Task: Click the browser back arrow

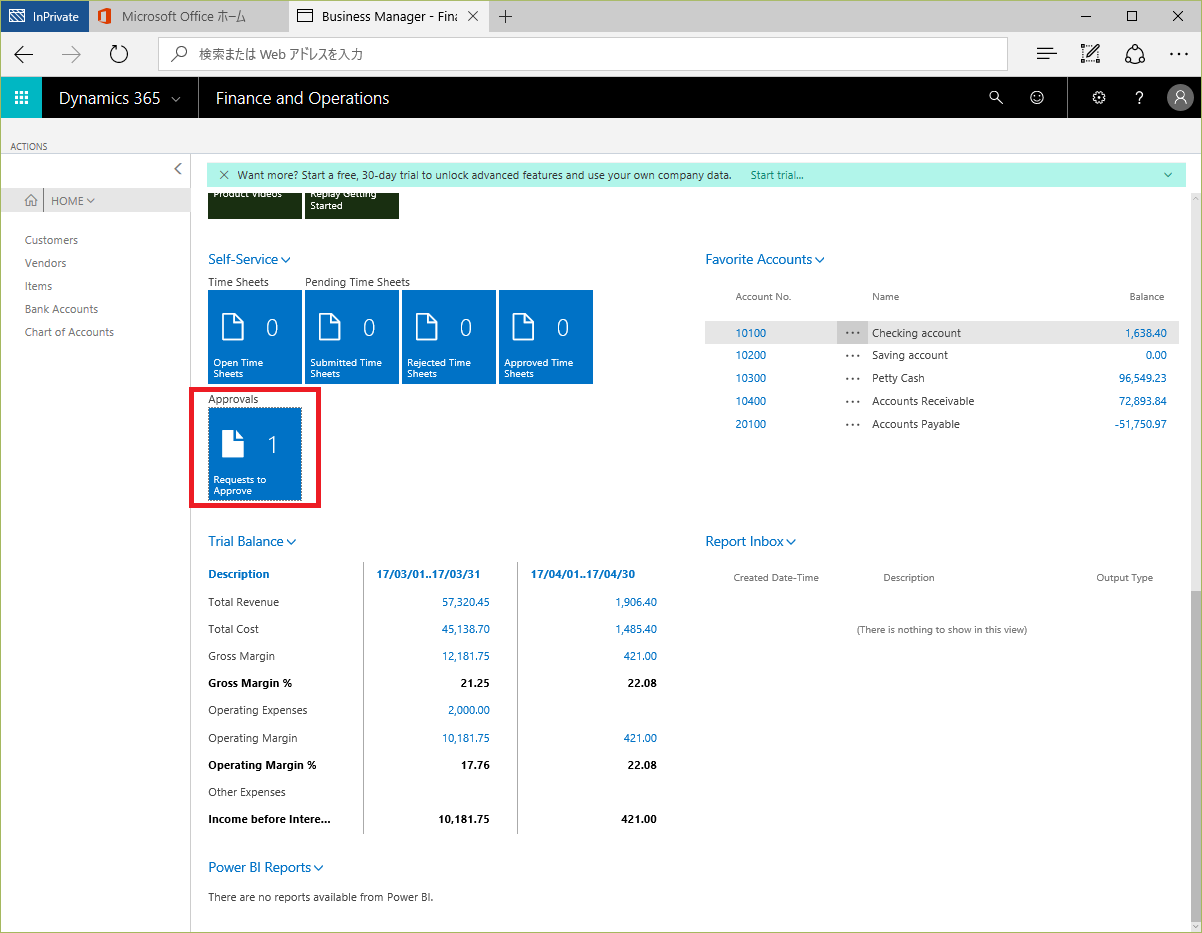Action: (24, 54)
